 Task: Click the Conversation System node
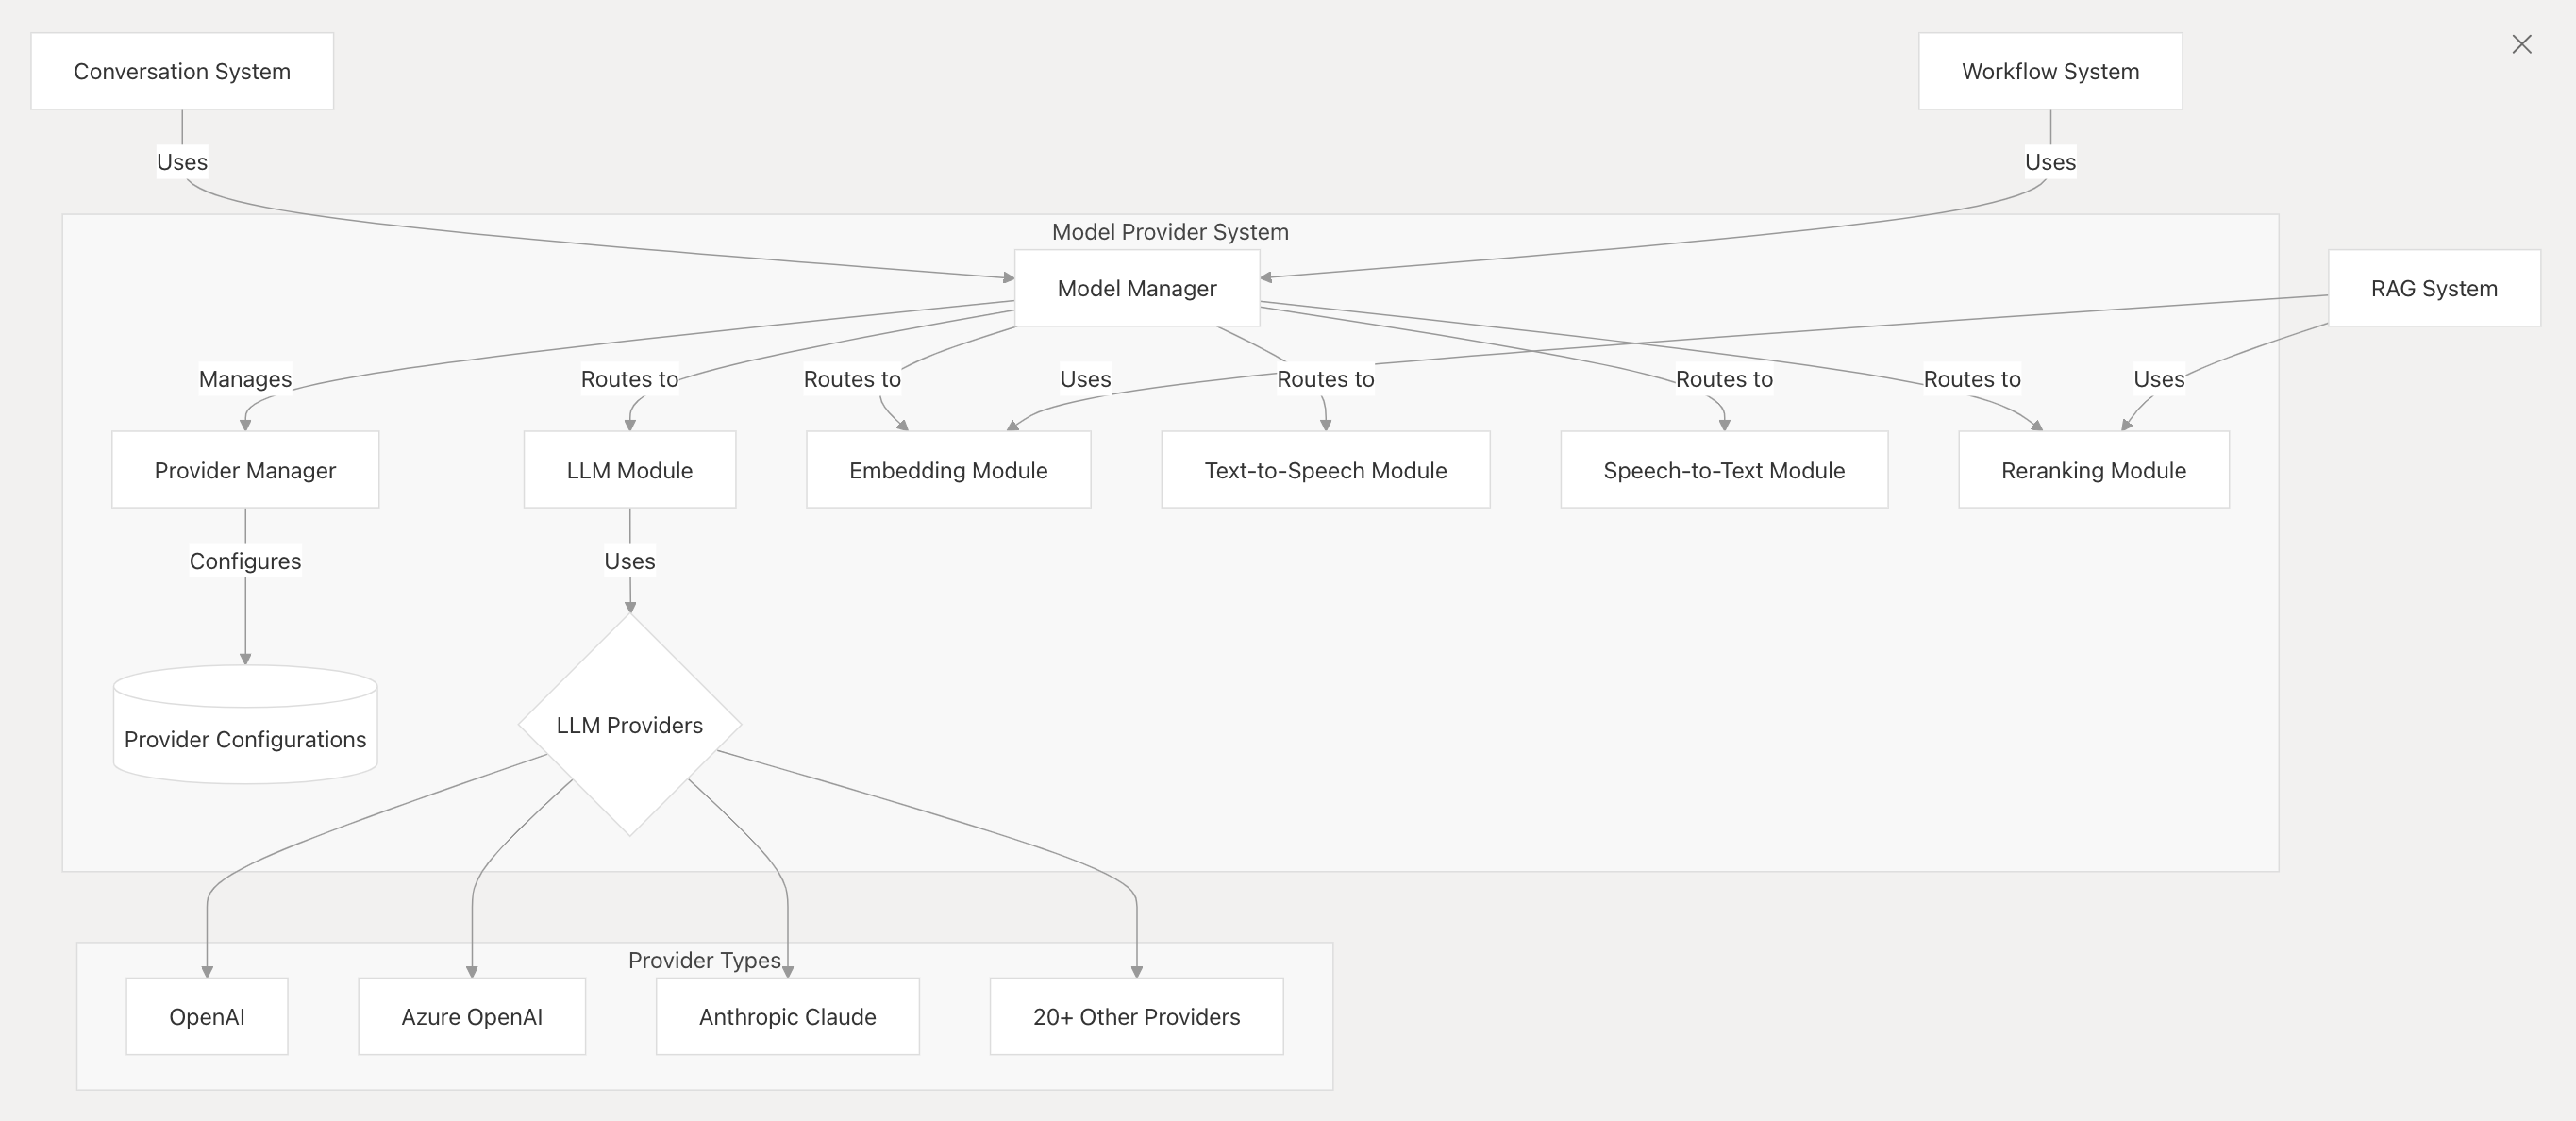[182, 71]
